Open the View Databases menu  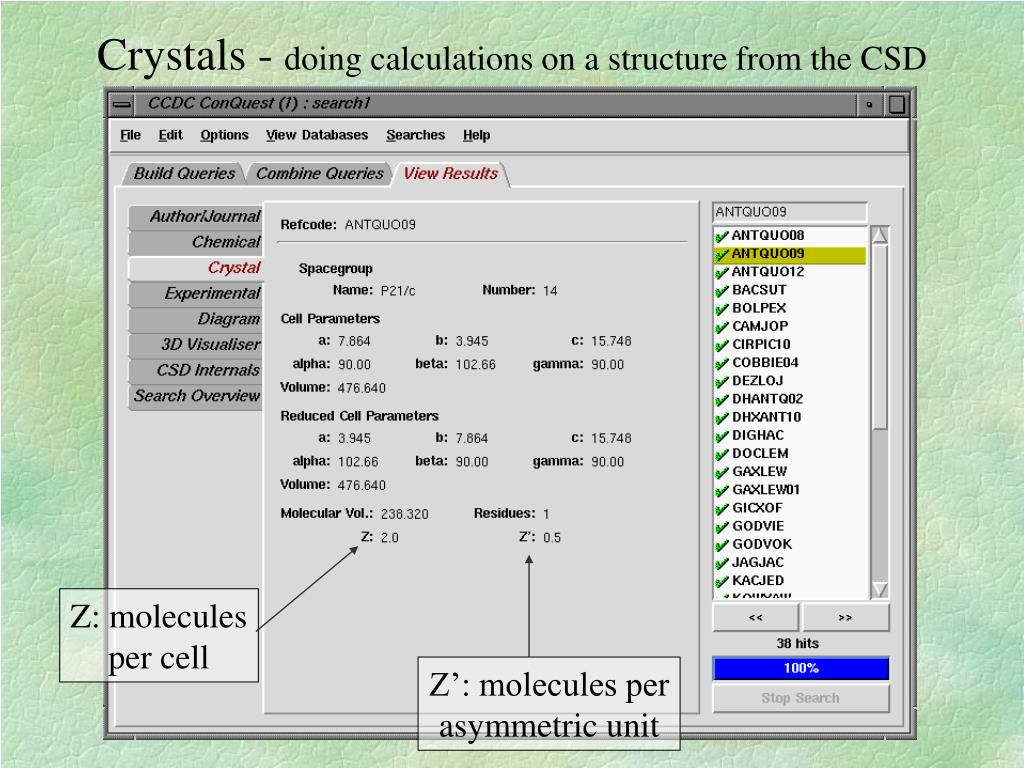coord(317,135)
